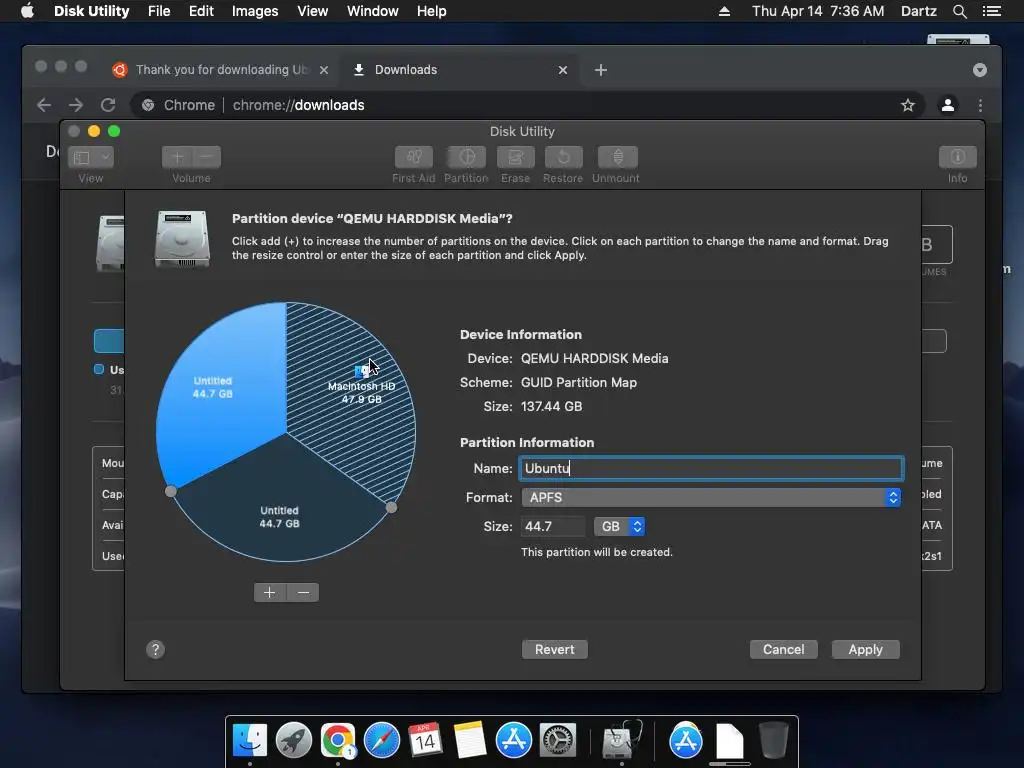Open App Store icon beside Notes
1024x768 pixels.
tap(513, 741)
